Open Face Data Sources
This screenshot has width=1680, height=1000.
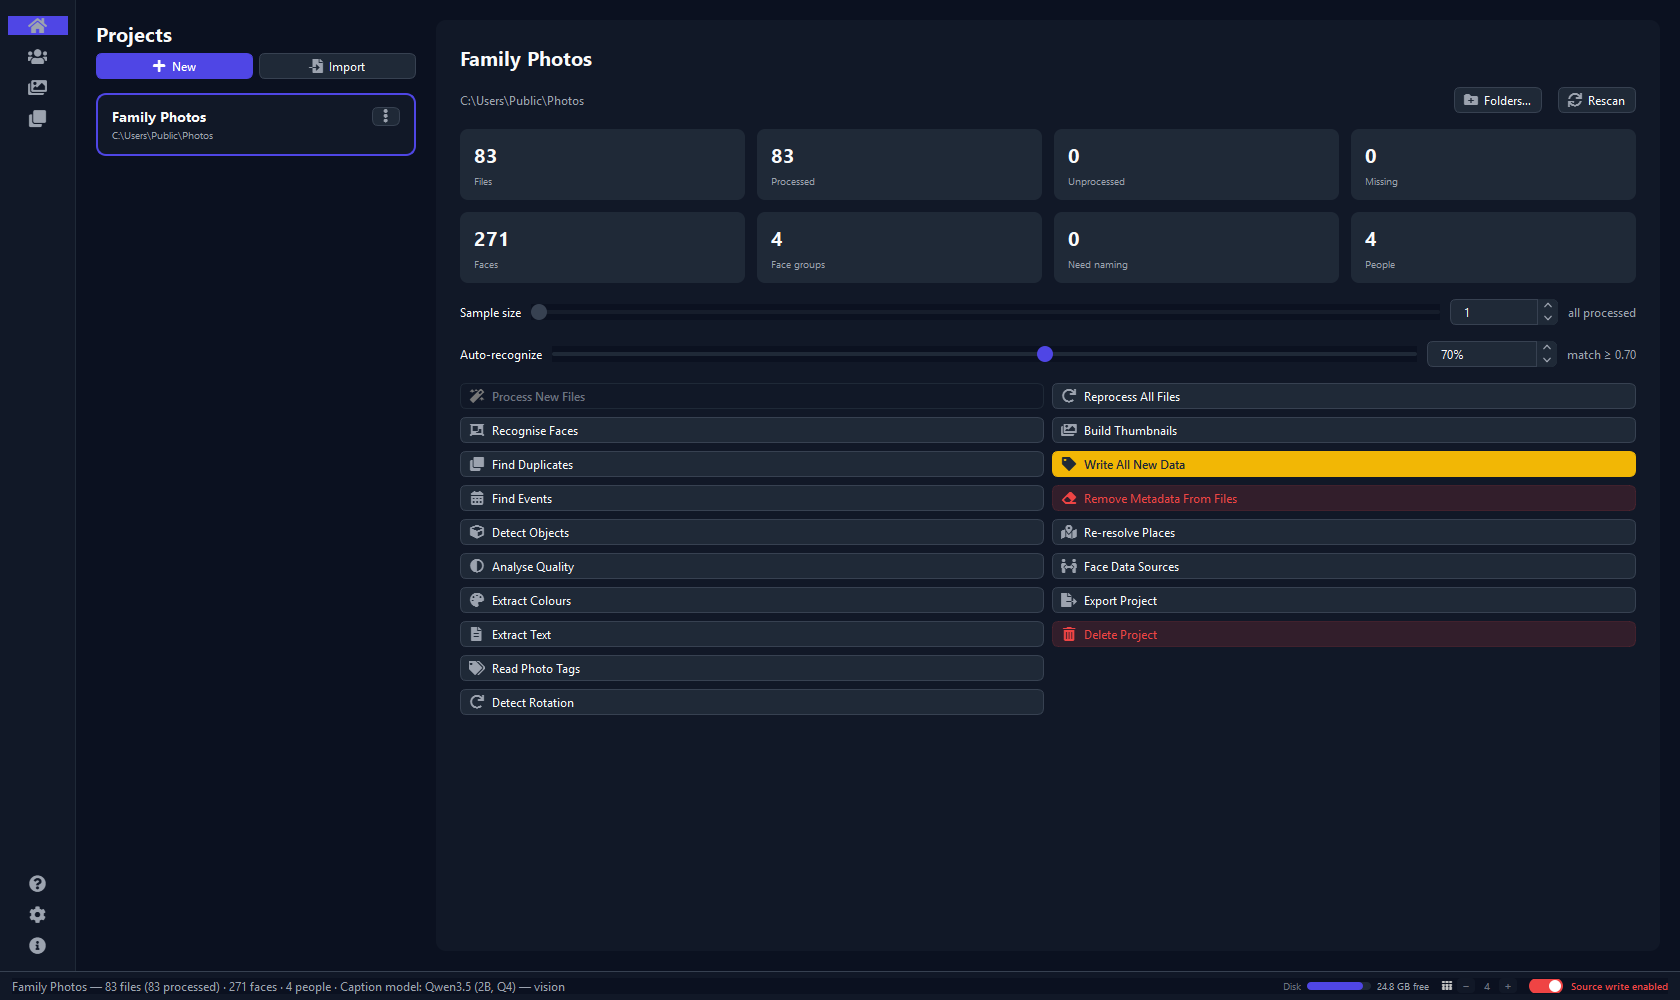(1344, 567)
